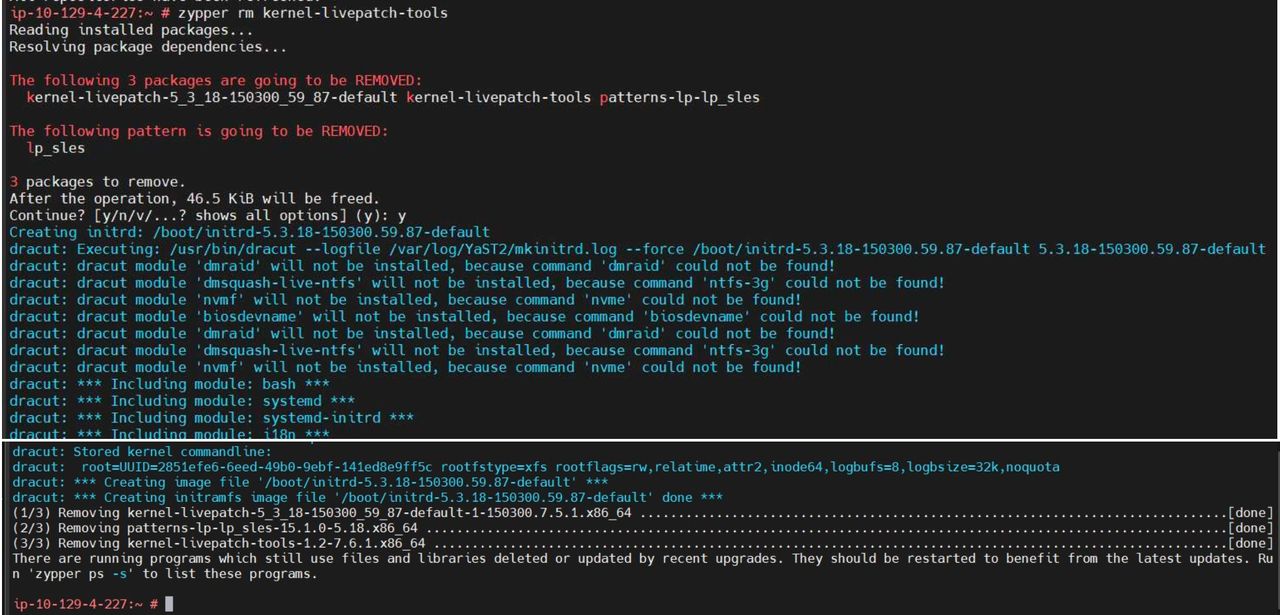Click the 'Including module: systemd-initrd' line
This screenshot has width=1280, height=615.
[211, 418]
